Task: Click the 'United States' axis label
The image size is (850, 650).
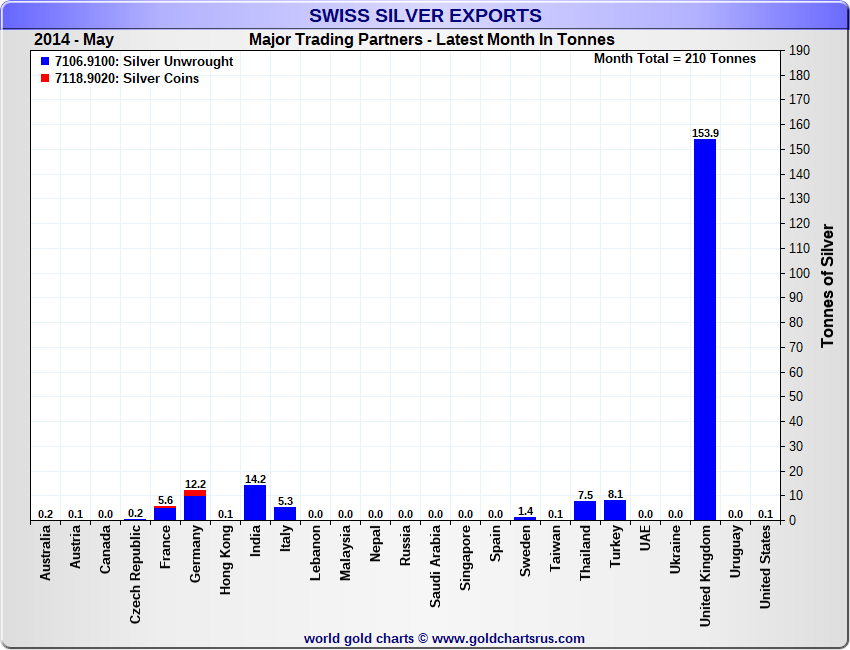Action: click(765, 568)
